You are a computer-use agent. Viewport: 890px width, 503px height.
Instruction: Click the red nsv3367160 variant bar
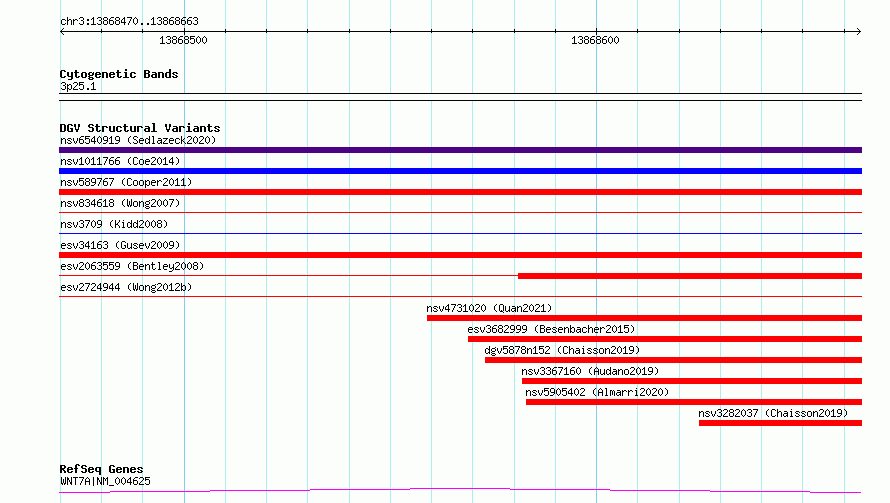(692, 381)
